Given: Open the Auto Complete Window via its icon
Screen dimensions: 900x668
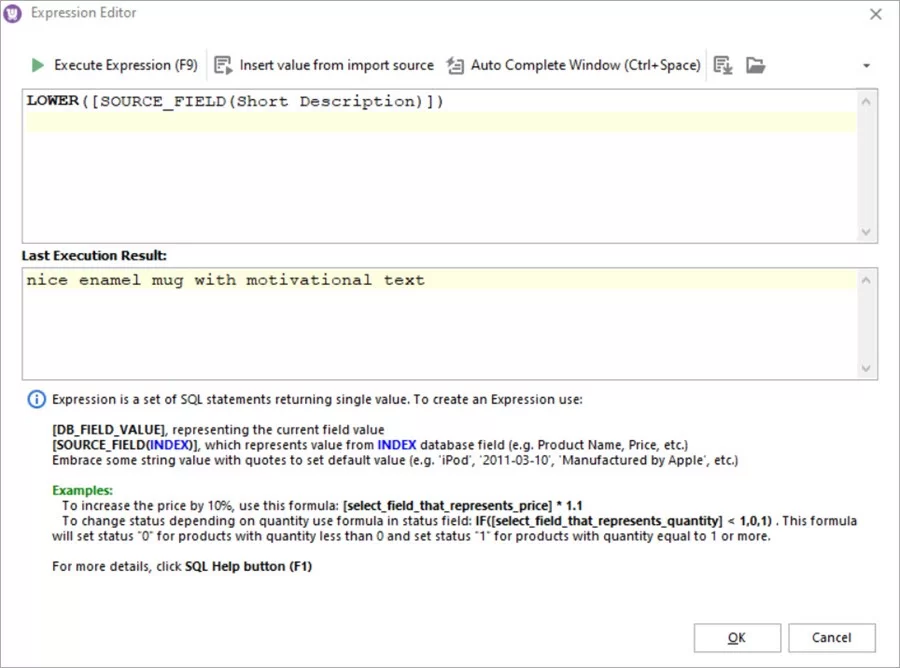Looking at the screenshot, I should pyautogui.click(x=455, y=64).
